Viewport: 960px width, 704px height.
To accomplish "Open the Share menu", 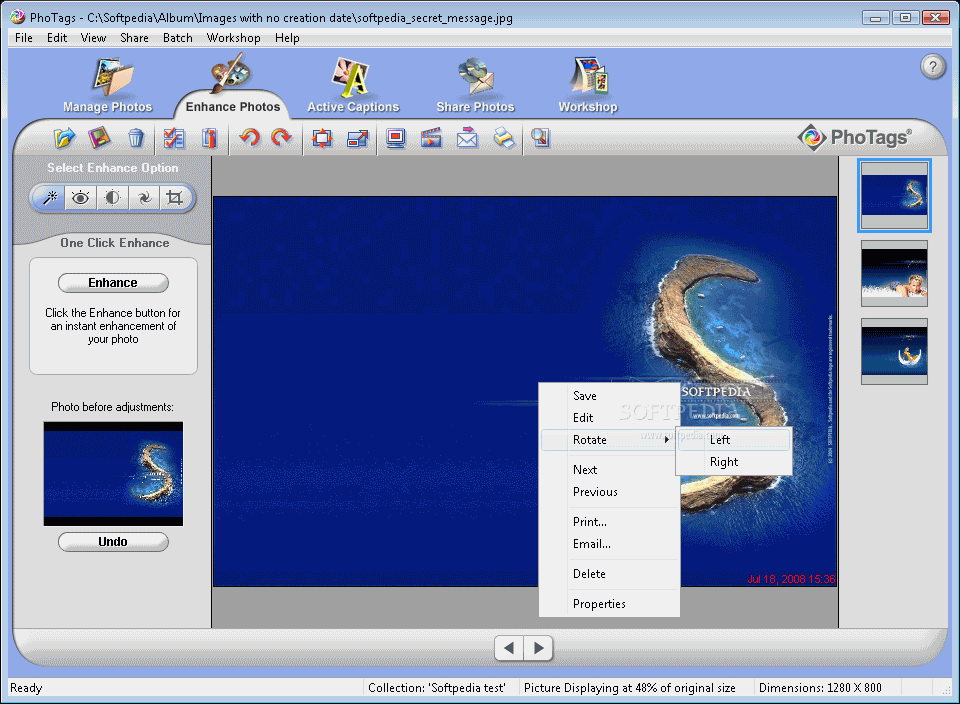I will pos(135,38).
